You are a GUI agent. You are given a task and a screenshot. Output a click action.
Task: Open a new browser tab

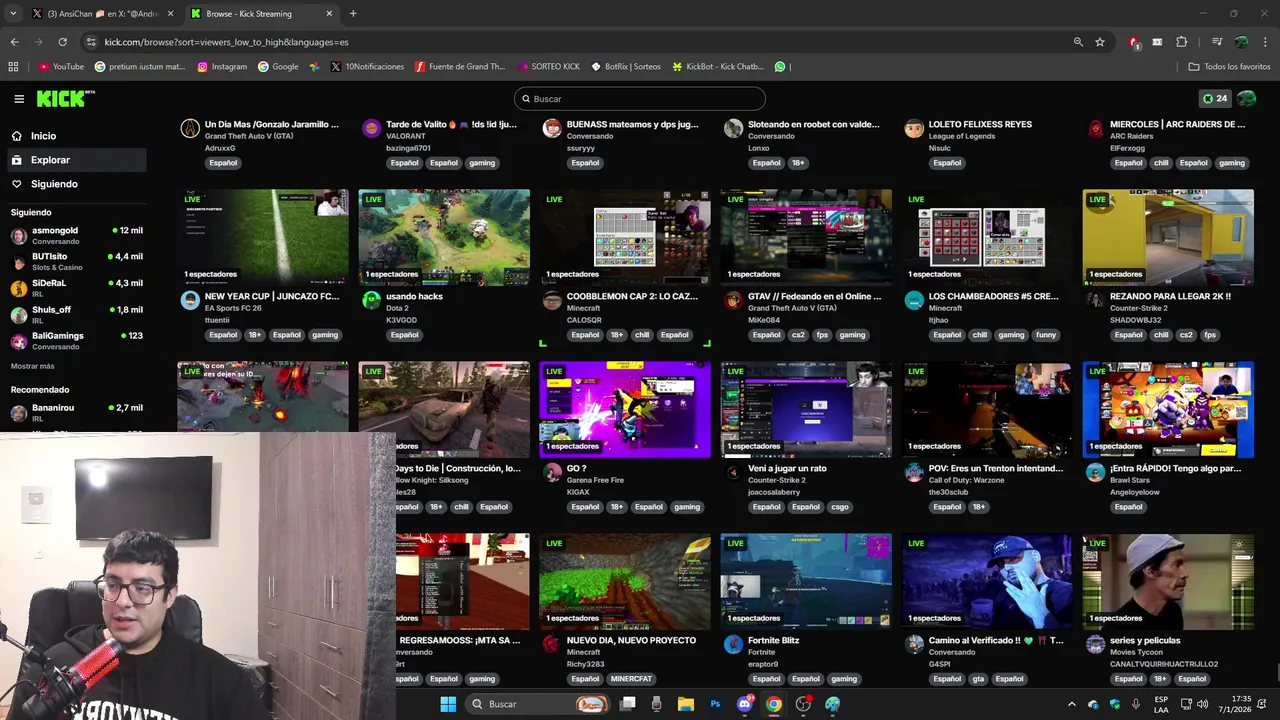[x=353, y=14]
